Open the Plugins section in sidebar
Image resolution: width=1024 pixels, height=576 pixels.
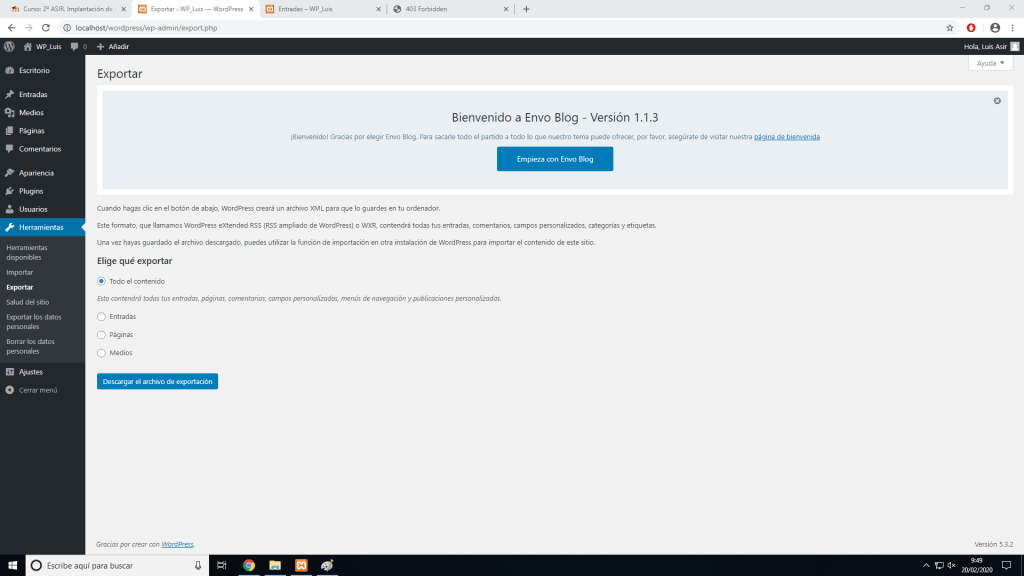[x=31, y=191]
